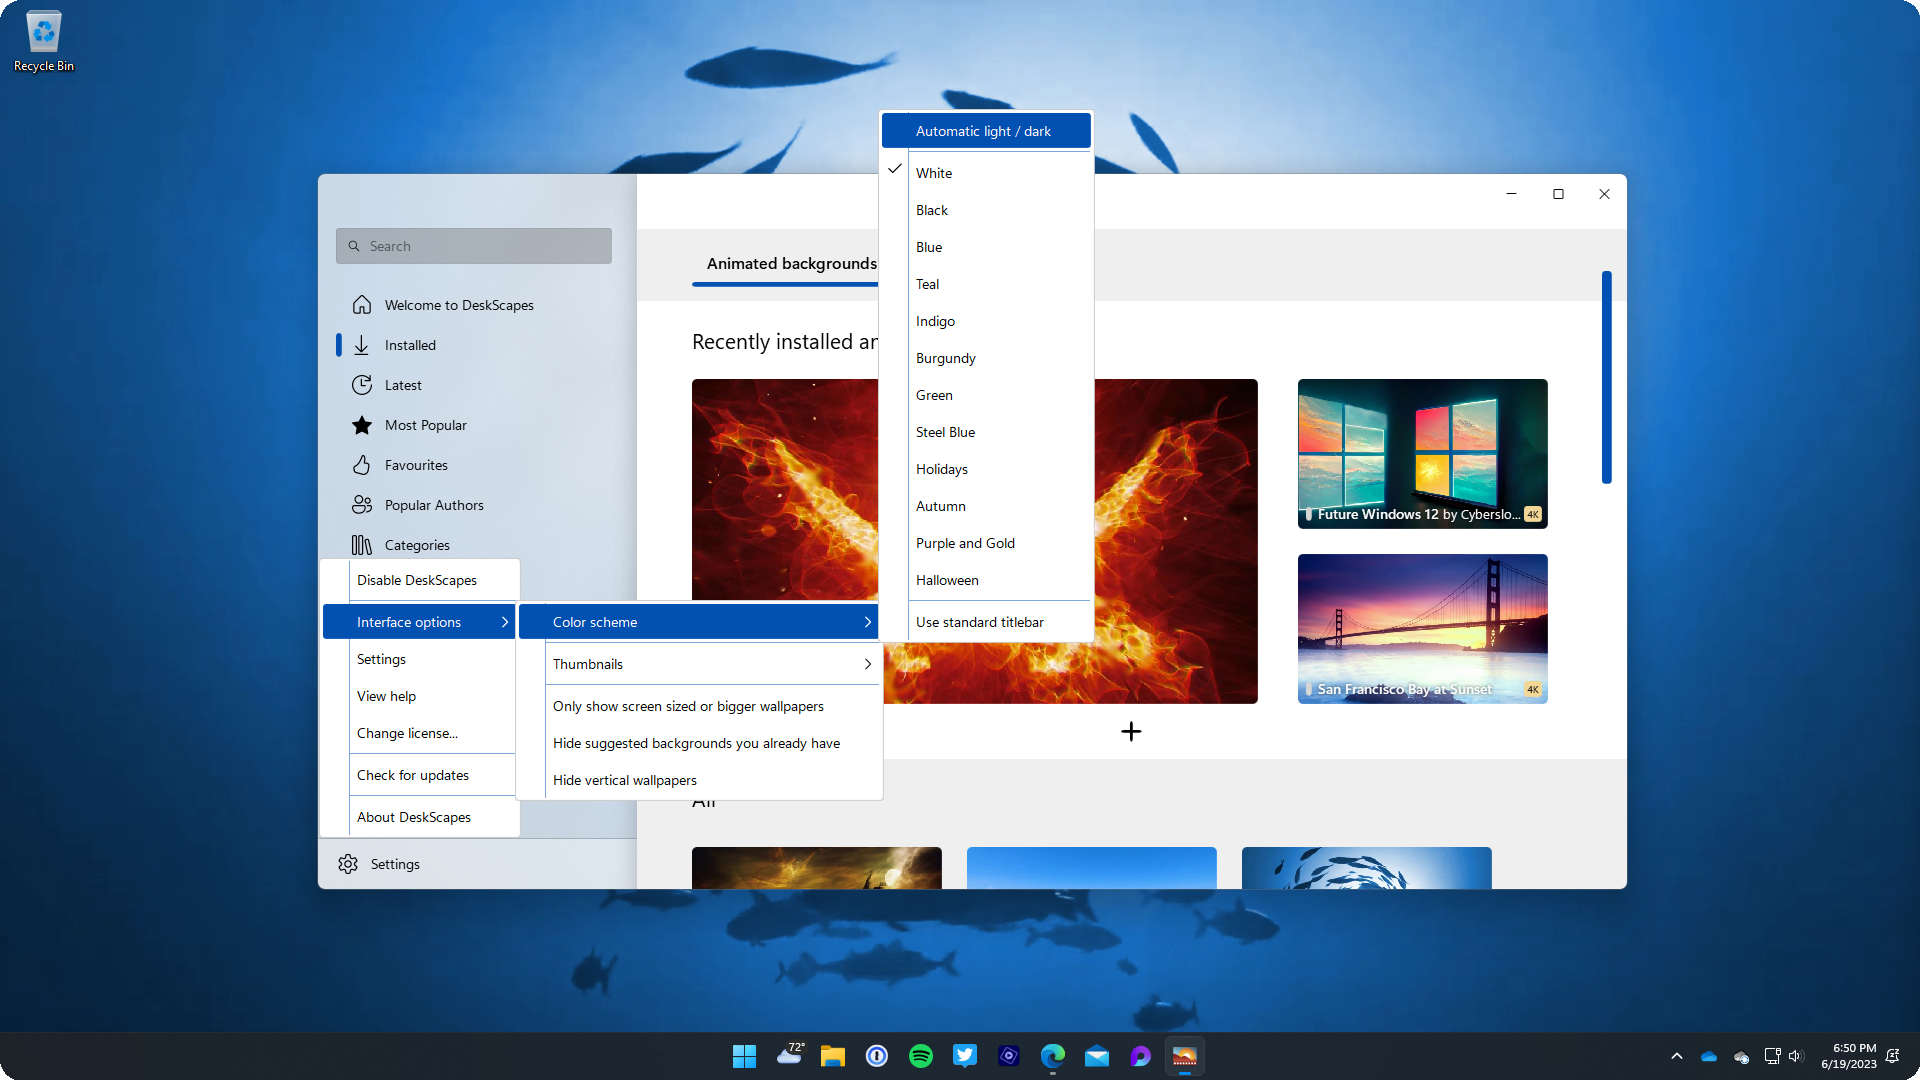The height and width of the screenshot is (1080, 1920).
Task: Click the Future Windows 12 wallpaper thumbnail
Action: [1422, 452]
